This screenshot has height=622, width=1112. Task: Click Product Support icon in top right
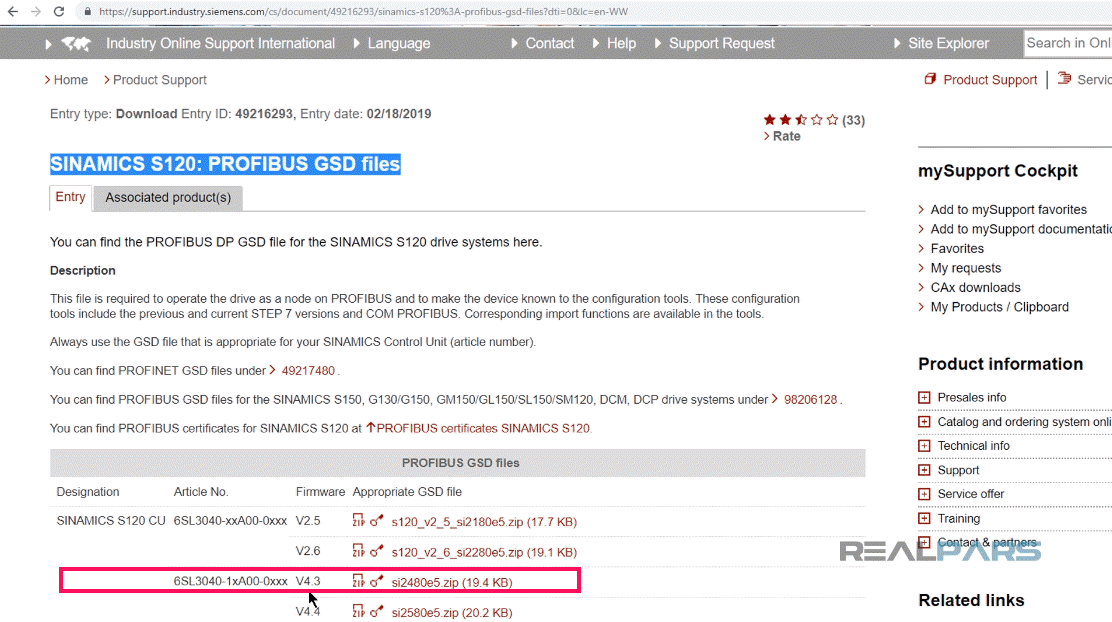(930, 79)
